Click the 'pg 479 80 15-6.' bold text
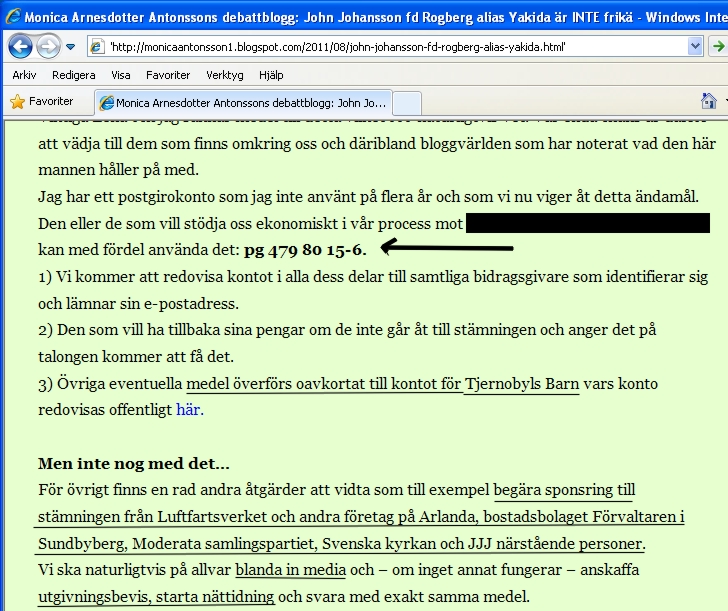The width and height of the screenshot is (728, 611). [x=305, y=250]
